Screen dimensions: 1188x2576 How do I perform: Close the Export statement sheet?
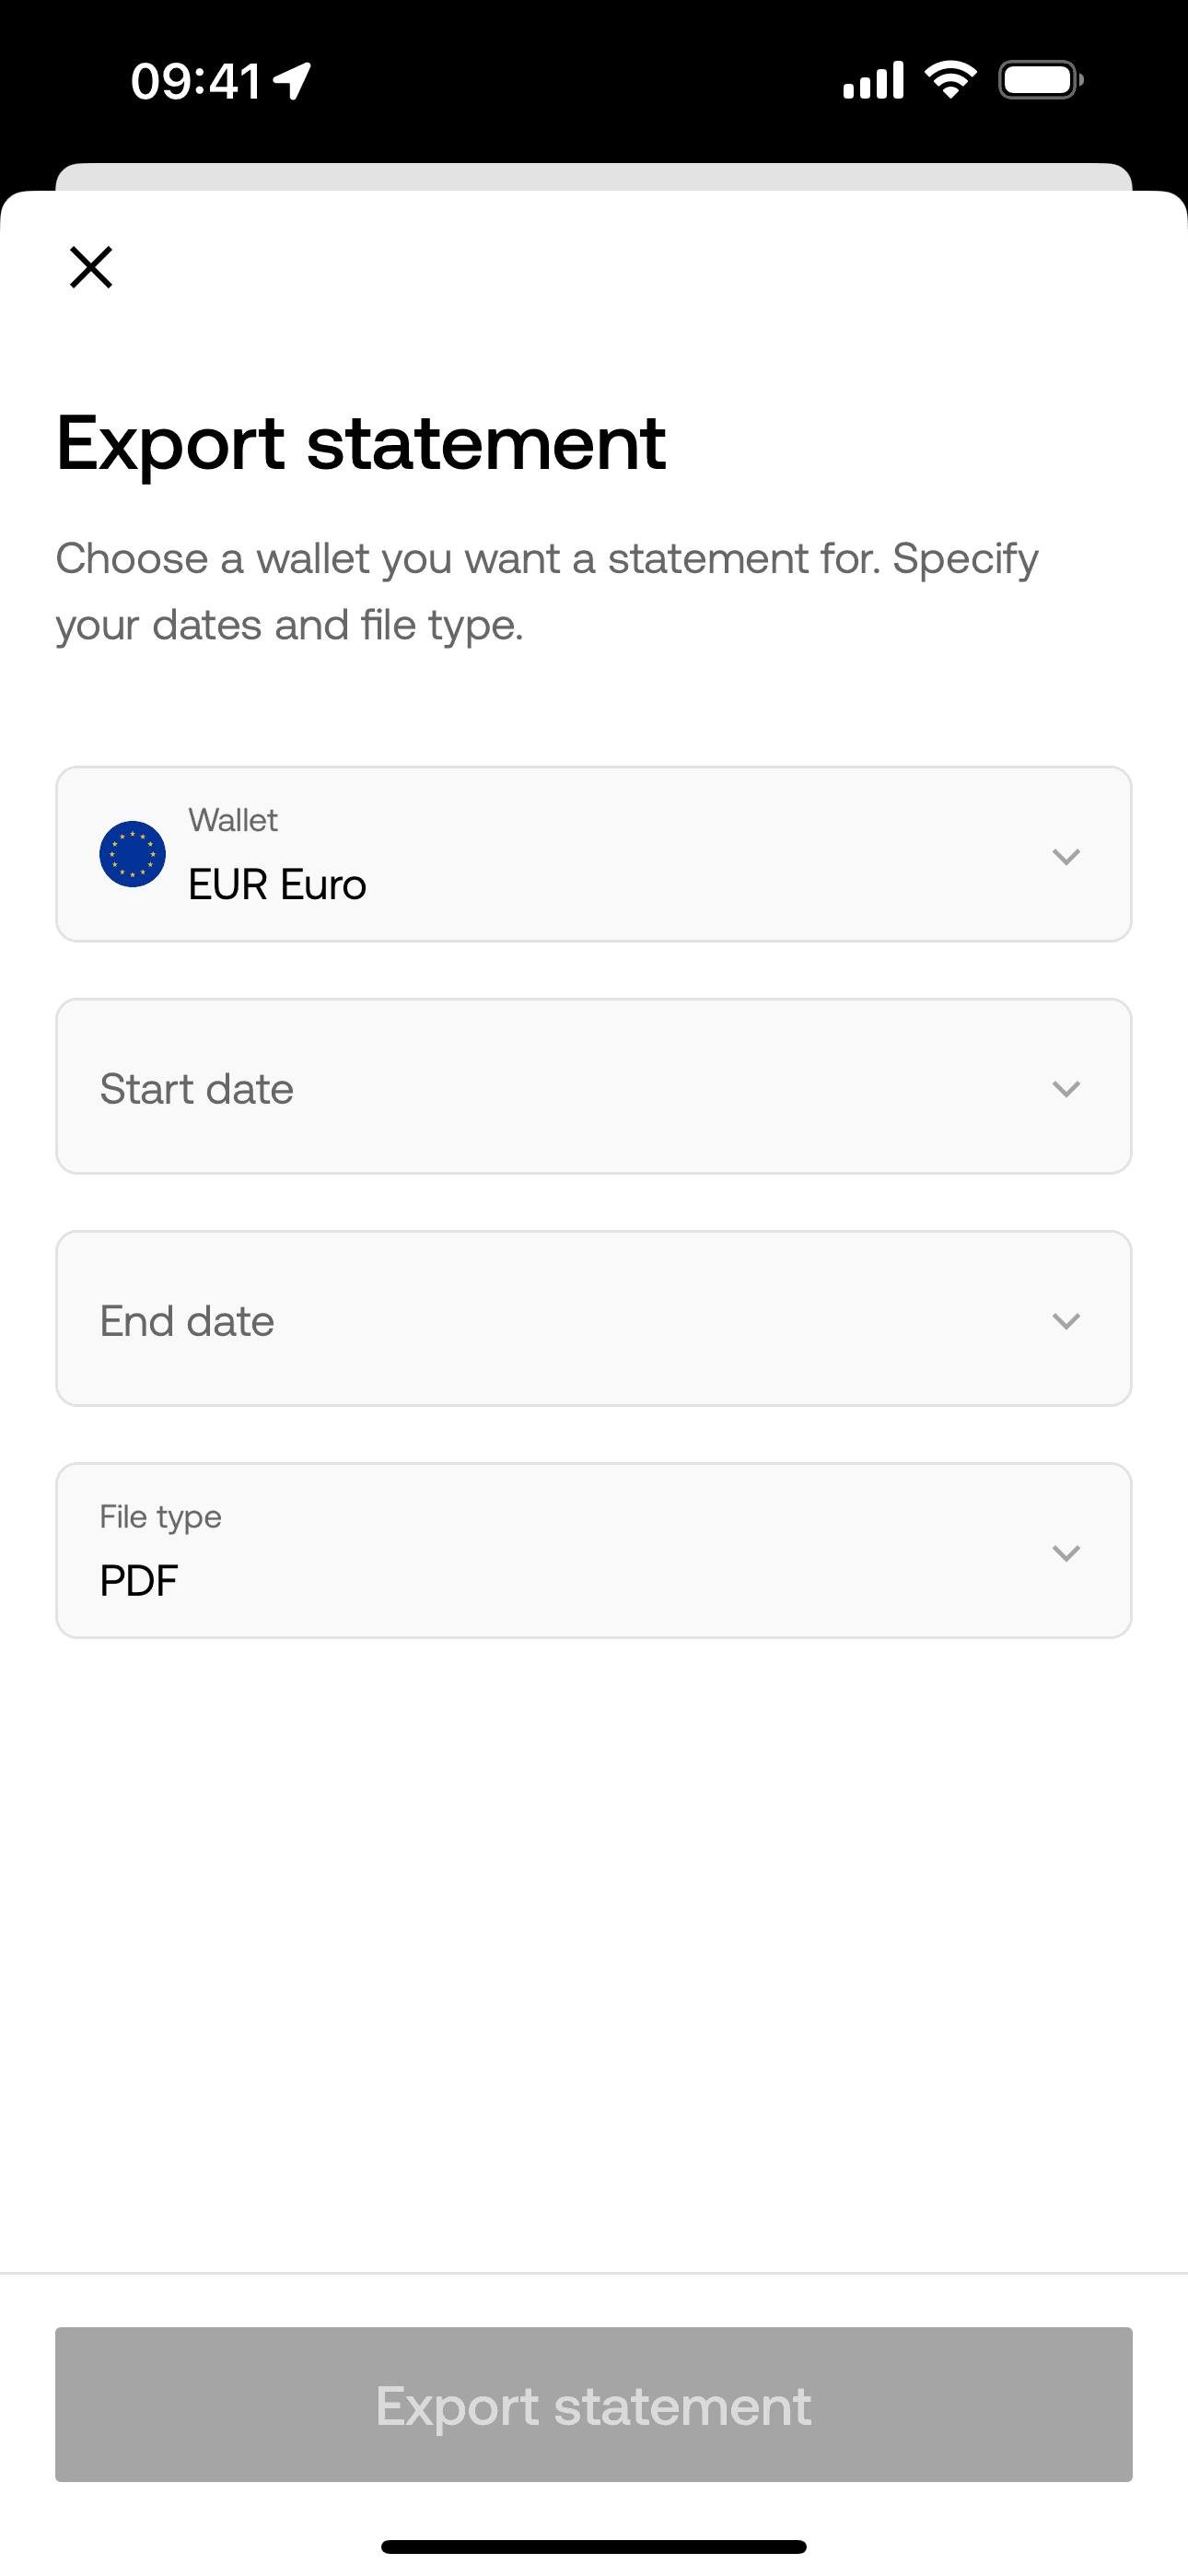tap(91, 267)
